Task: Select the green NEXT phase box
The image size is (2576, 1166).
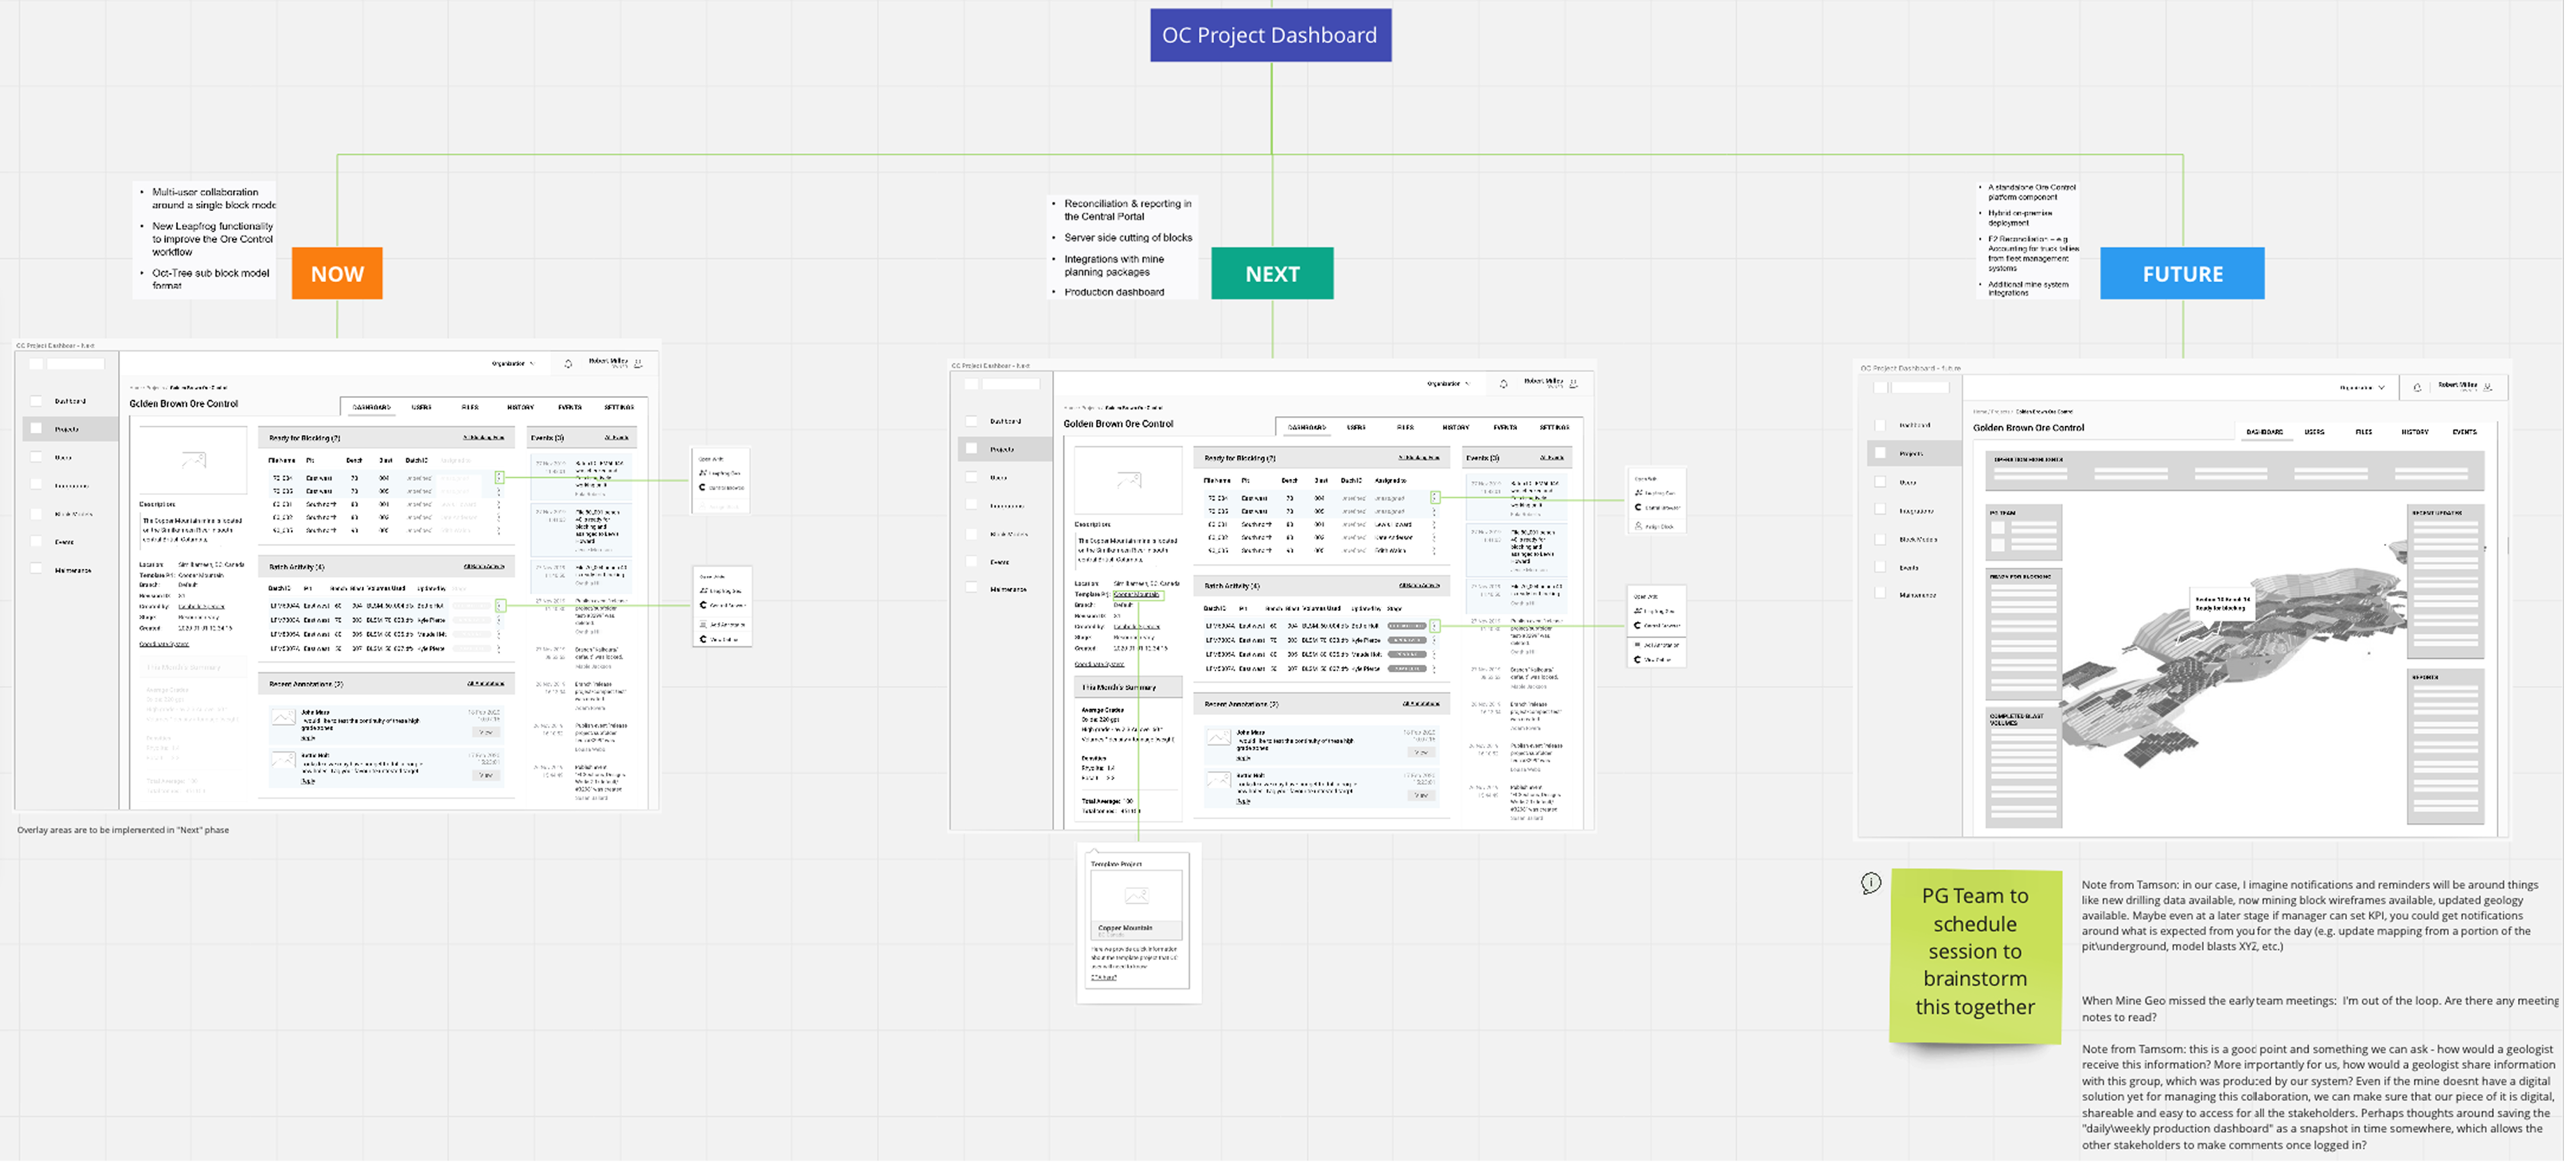Action: click(1278, 275)
